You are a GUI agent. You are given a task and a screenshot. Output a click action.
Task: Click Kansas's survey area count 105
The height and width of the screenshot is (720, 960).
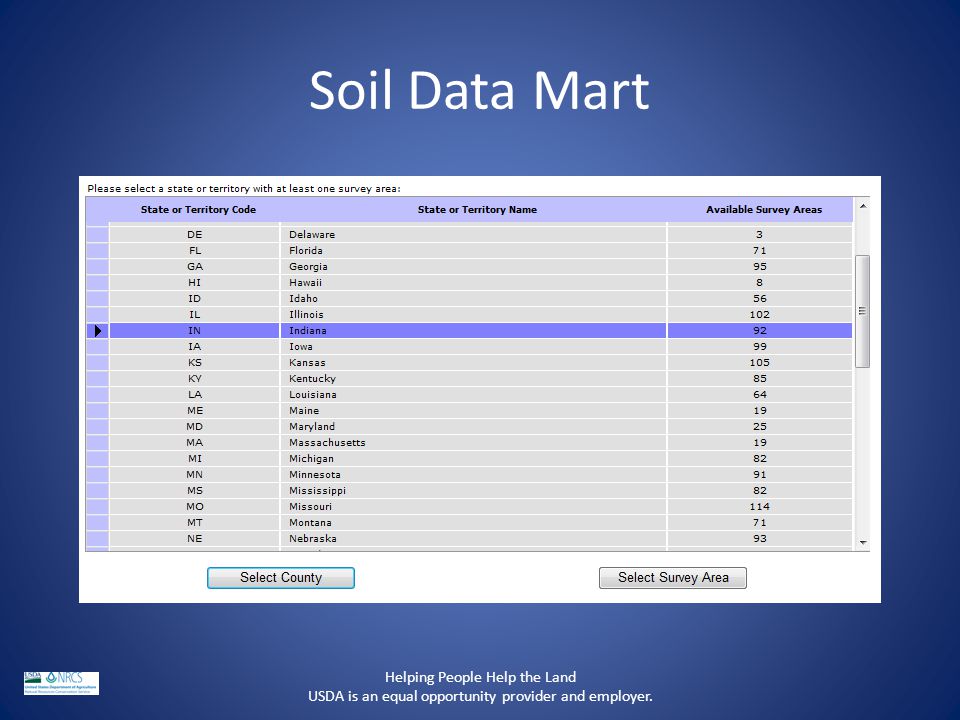click(x=760, y=362)
